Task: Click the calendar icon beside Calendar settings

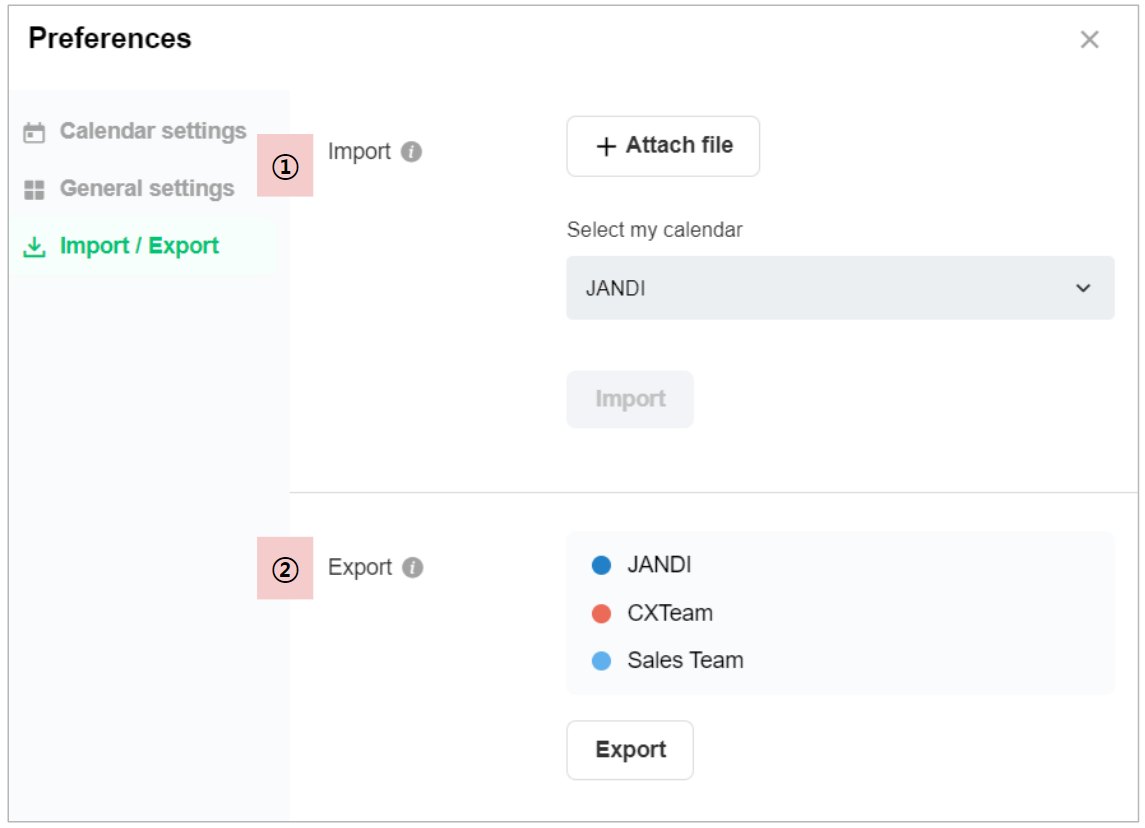Action: [35, 132]
